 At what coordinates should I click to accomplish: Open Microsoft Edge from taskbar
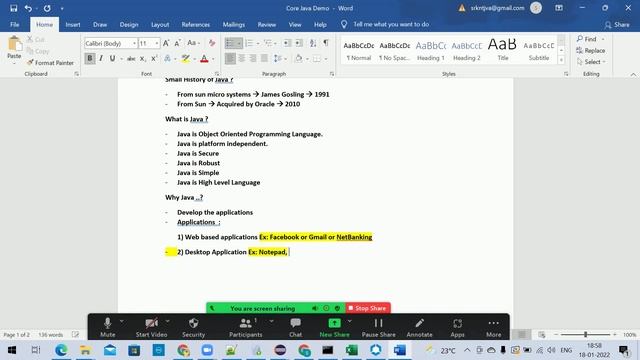(x=61, y=350)
